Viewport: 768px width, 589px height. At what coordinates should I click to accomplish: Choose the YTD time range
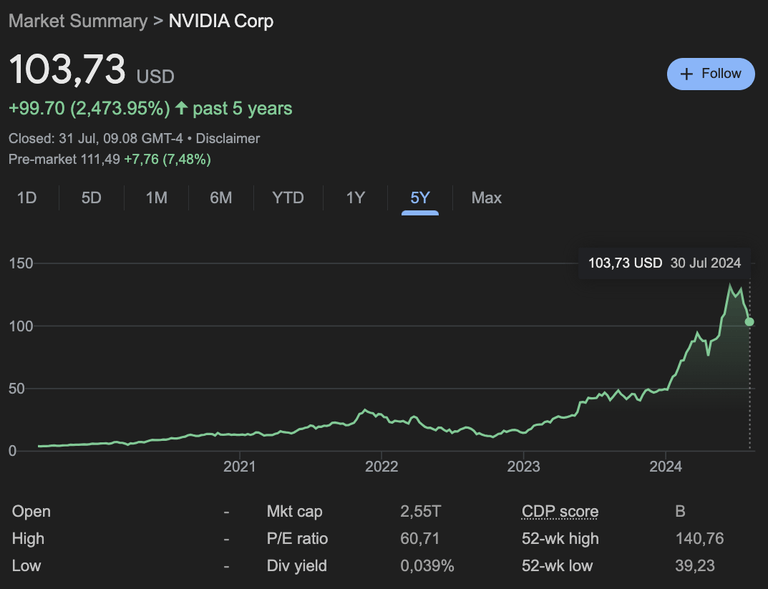tap(288, 198)
